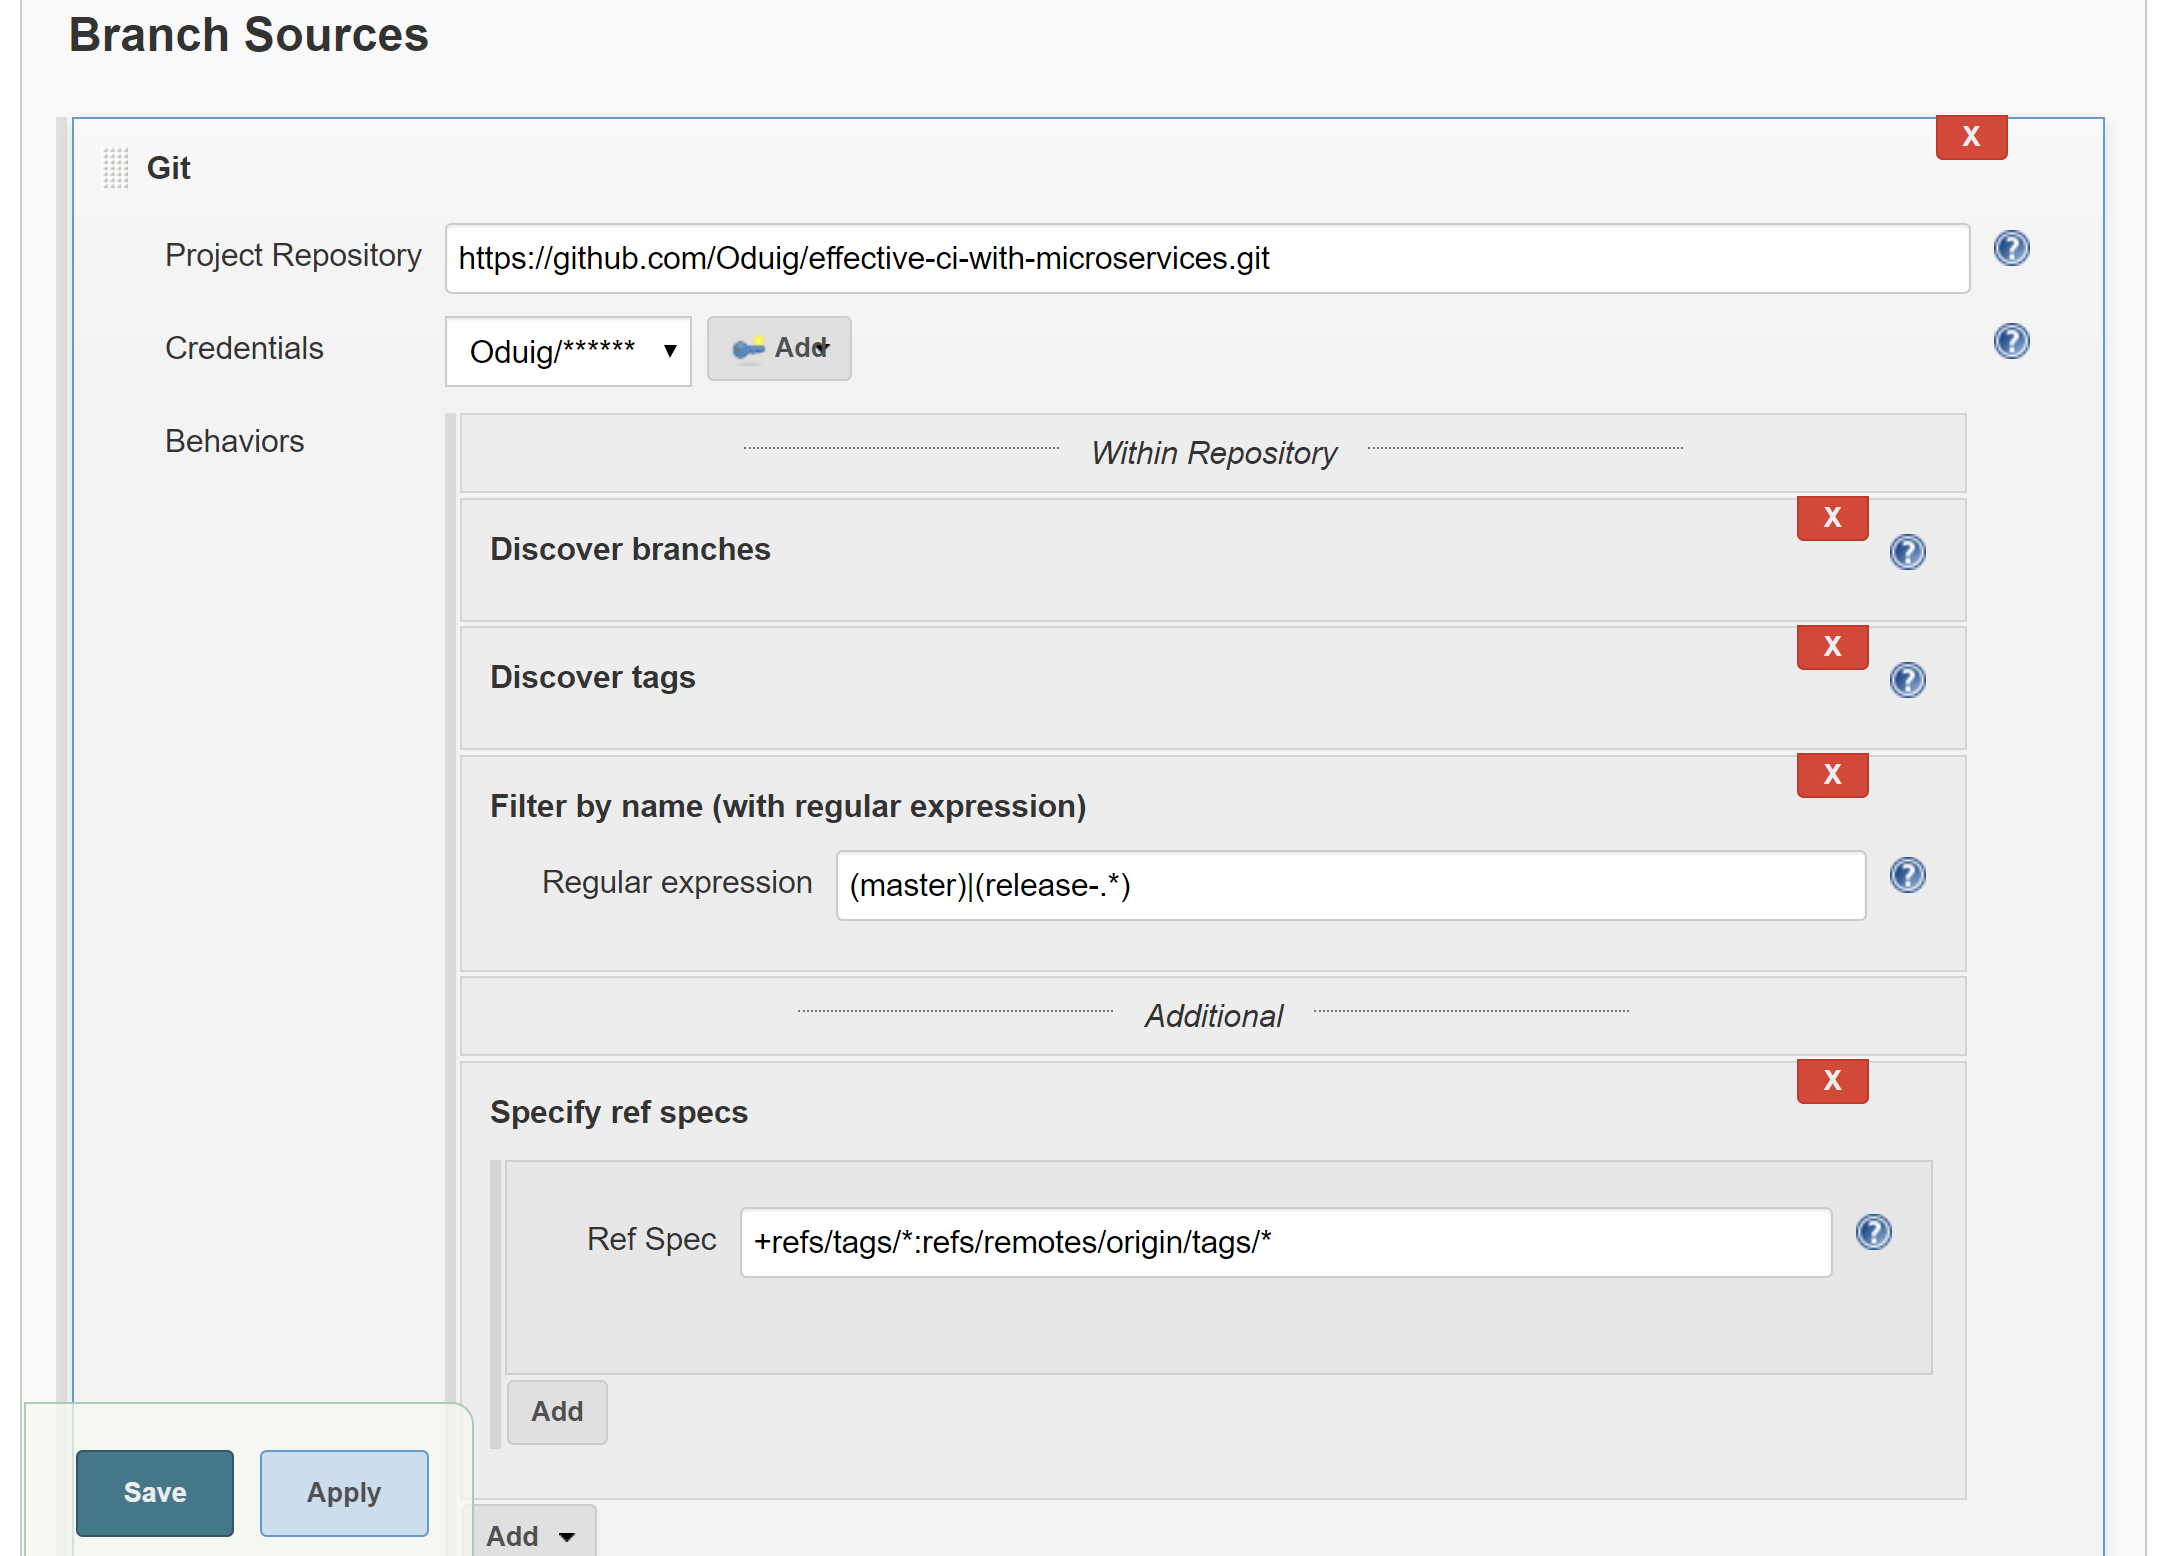Click Add button under Ref Spec
2176x1556 pixels.
[557, 1411]
